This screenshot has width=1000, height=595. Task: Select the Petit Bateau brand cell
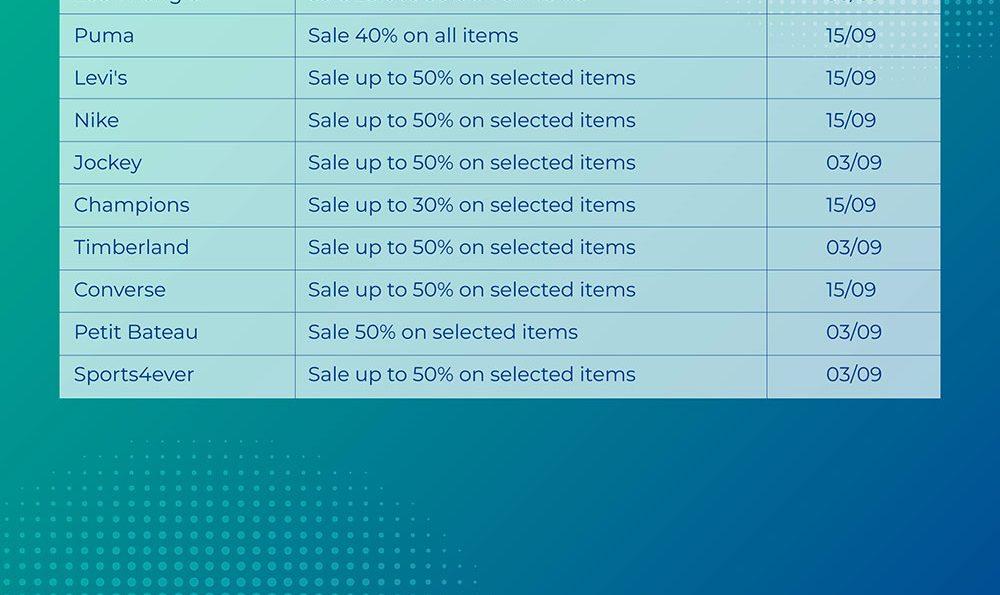pos(136,332)
